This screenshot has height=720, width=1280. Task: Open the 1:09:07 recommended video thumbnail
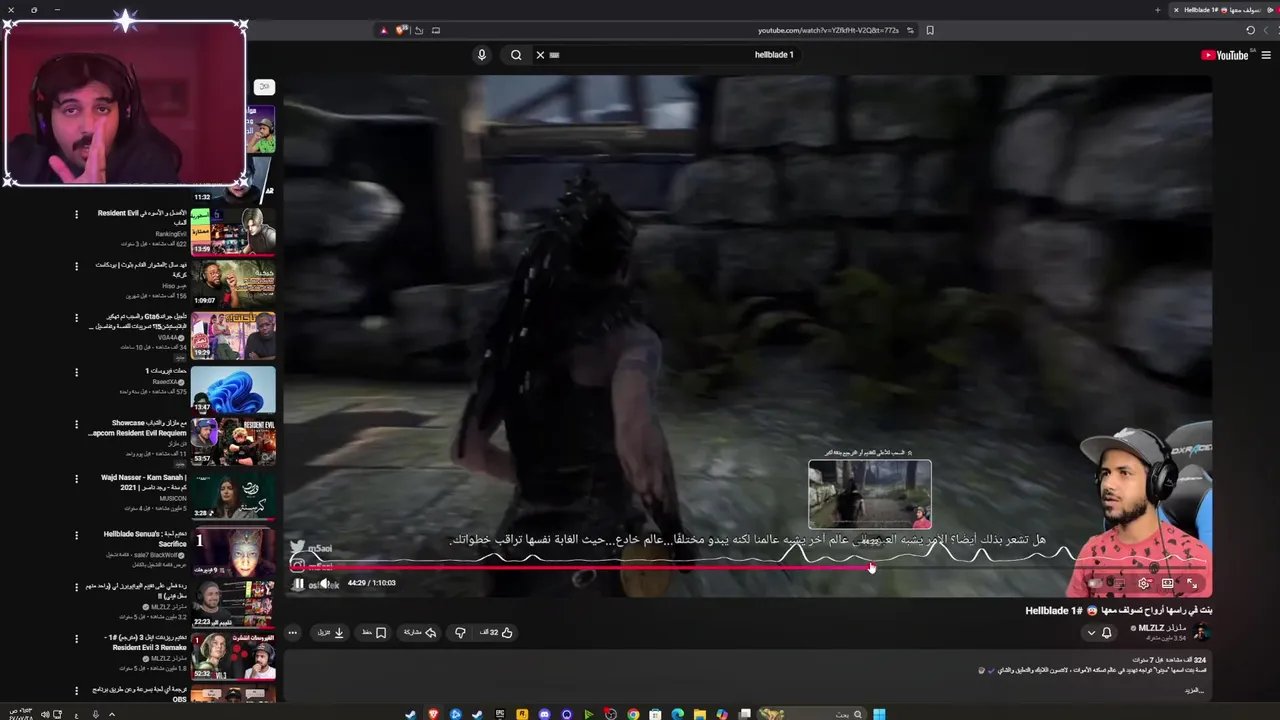click(x=233, y=283)
